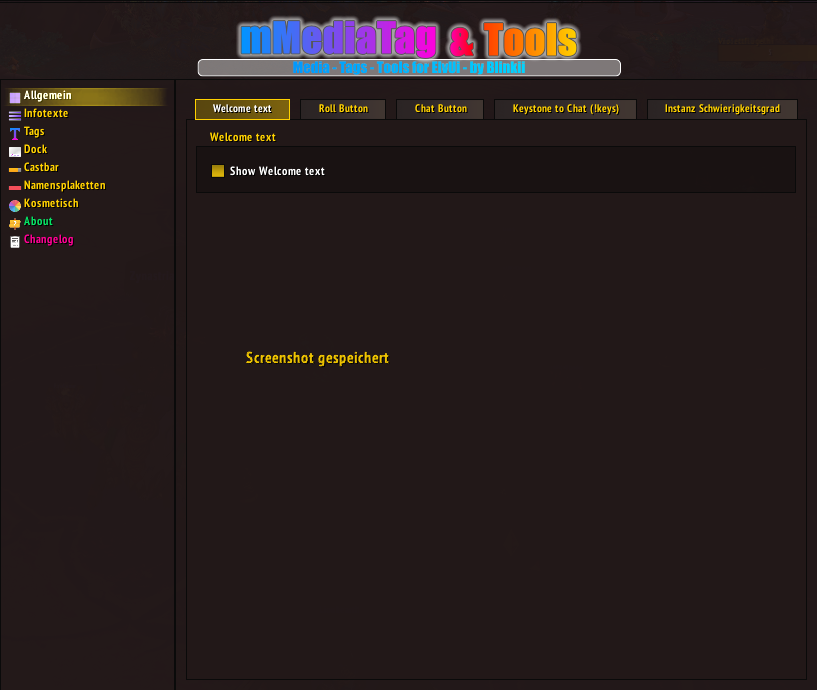817x690 pixels.
Task: Open Kosmetisch via its color wheel icon
Action: click(x=14, y=205)
